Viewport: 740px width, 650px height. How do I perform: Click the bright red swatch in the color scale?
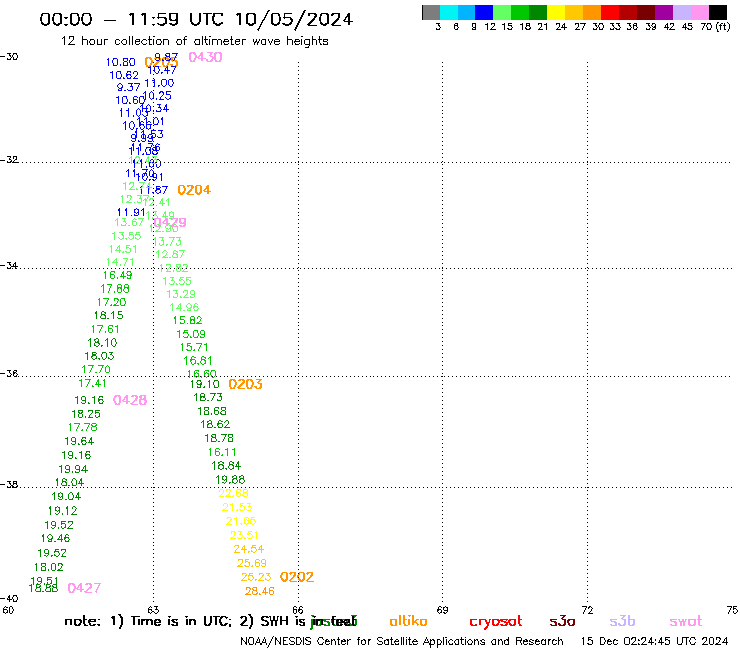[610, 12]
